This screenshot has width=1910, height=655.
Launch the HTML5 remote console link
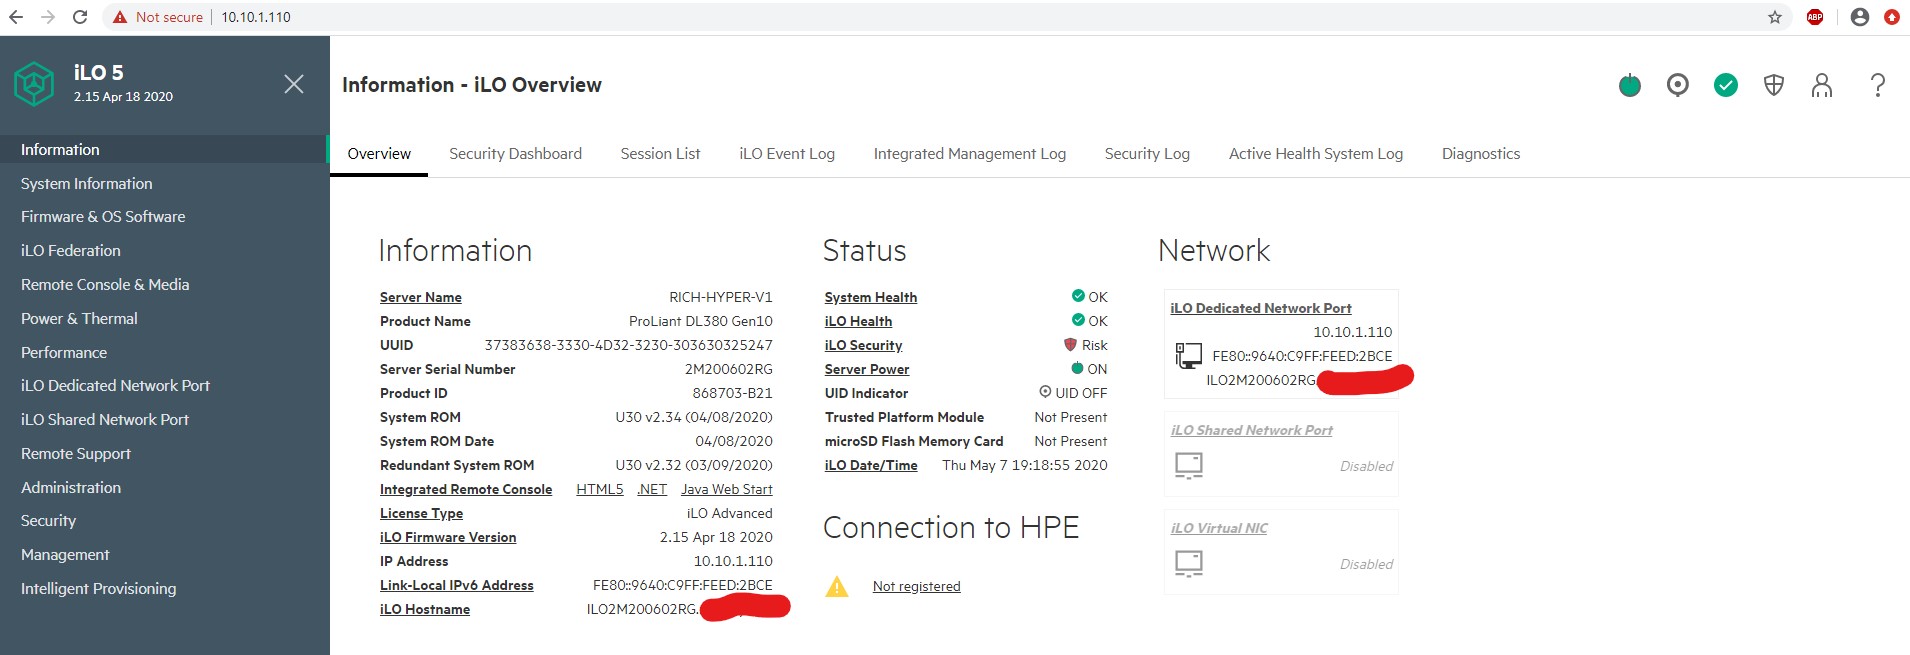coord(599,489)
